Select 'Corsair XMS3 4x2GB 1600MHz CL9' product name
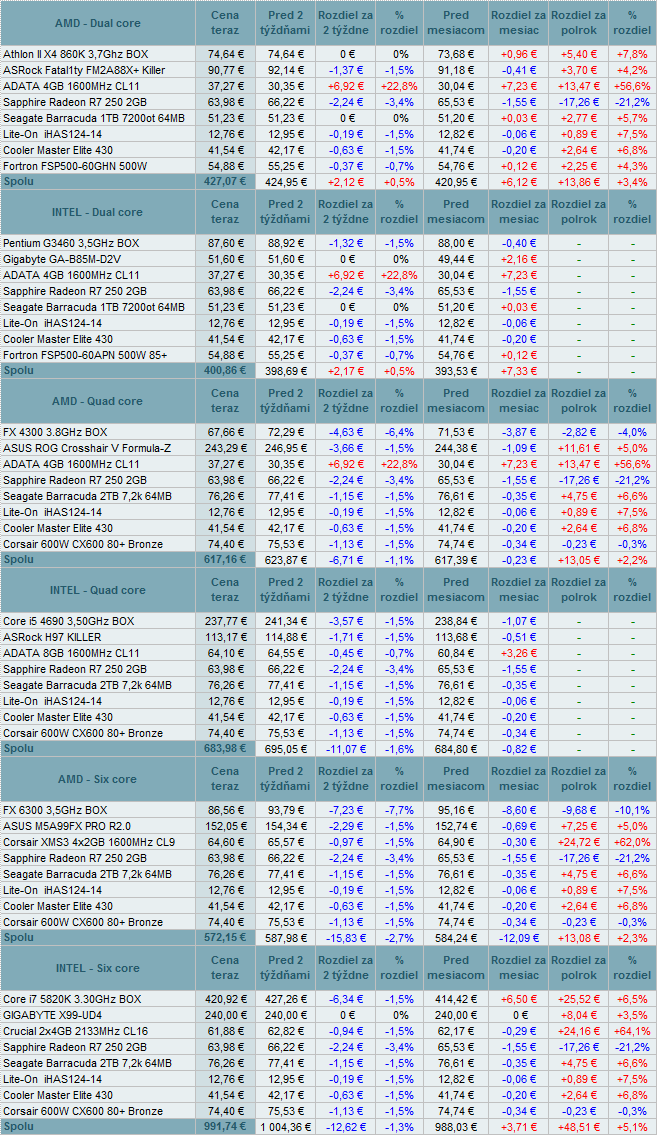This screenshot has height=1135, width=657. pyautogui.click(x=89, y=842)
